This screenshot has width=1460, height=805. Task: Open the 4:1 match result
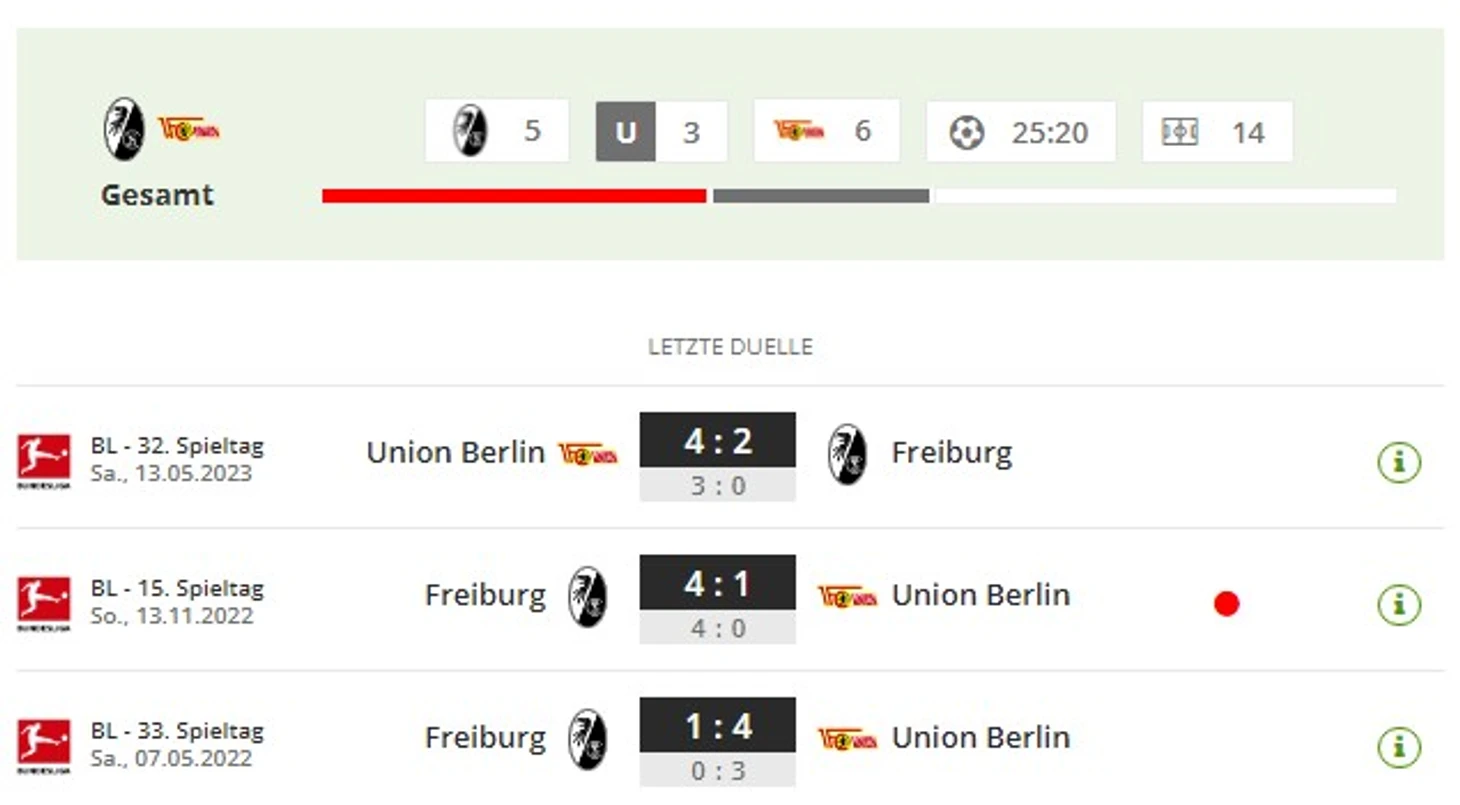click(x=717, y=584)
